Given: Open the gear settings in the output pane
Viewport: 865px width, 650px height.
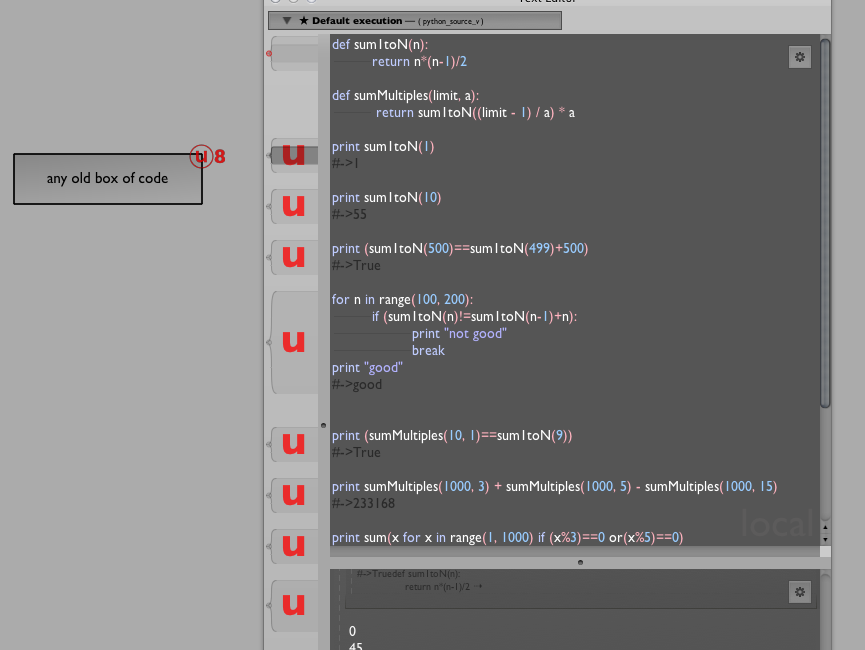Looking at the screenshot, I should [x=799, y=592].
